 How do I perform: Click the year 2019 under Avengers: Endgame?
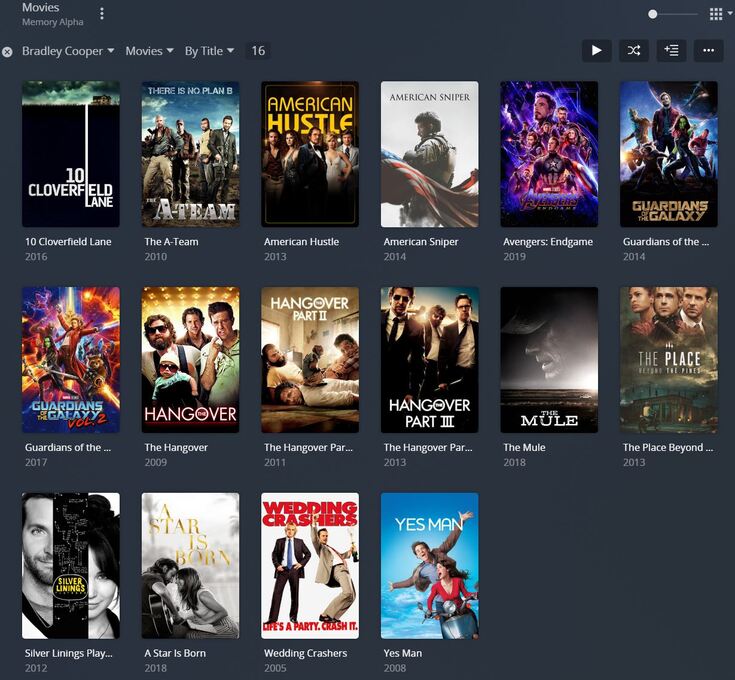(514, 257)
